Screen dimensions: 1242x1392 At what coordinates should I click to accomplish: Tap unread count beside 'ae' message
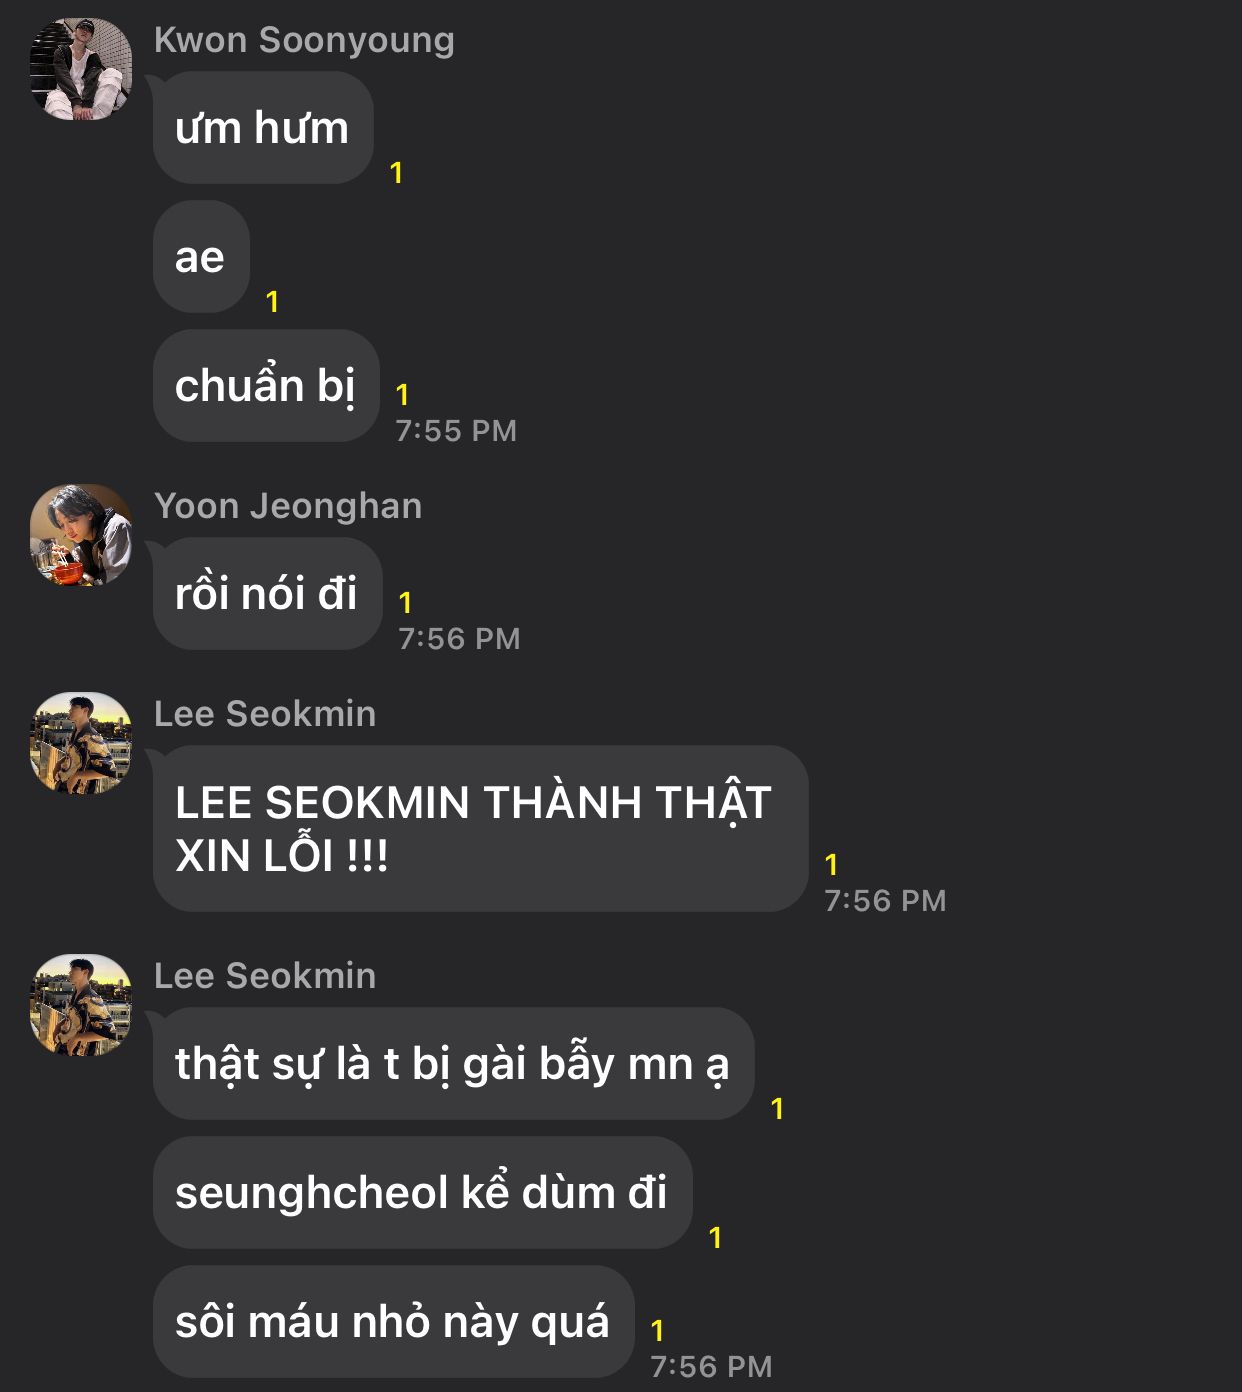[272, 302]
